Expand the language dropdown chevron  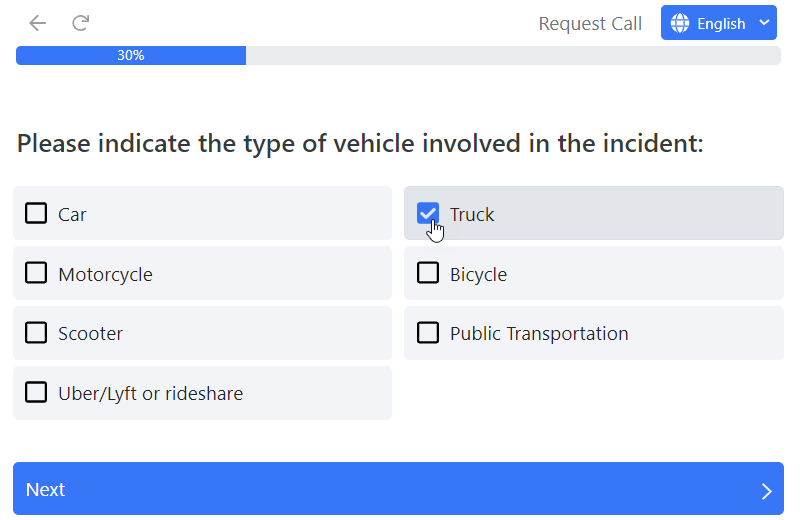tap(764, 23)
